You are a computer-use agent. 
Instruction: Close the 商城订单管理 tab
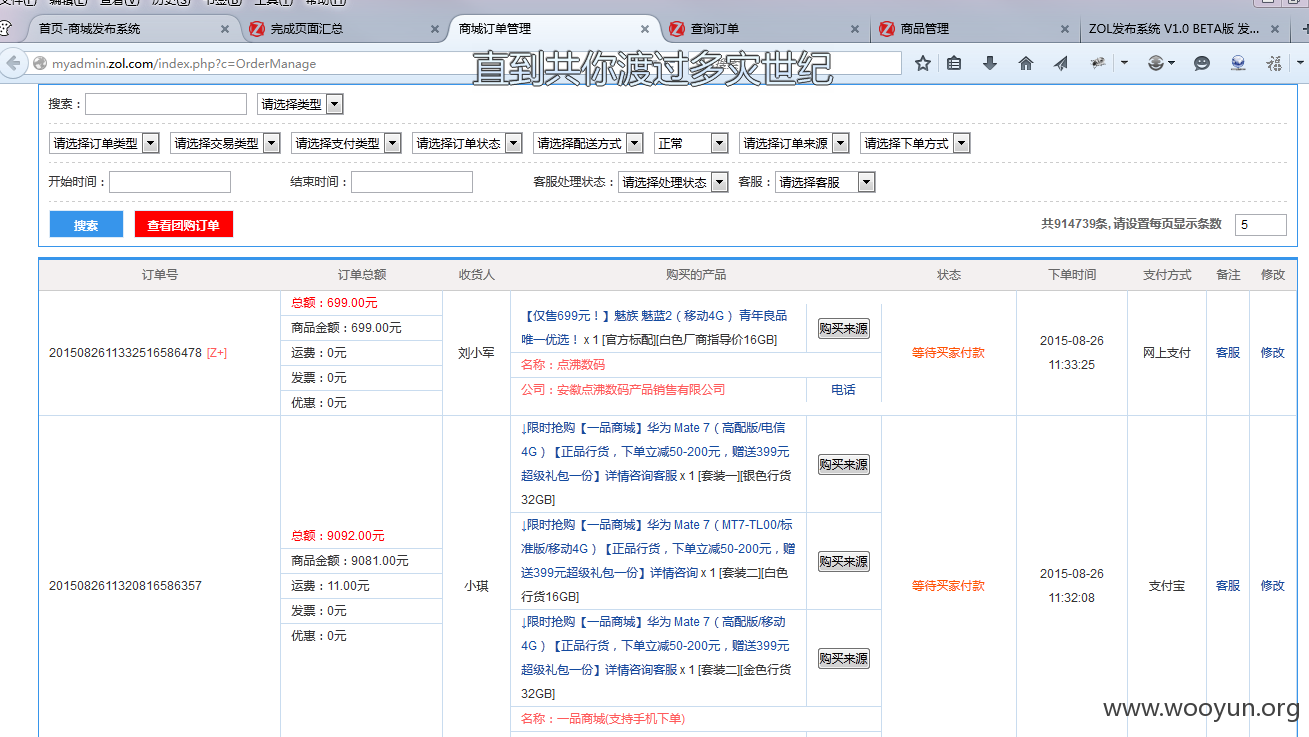645,29
